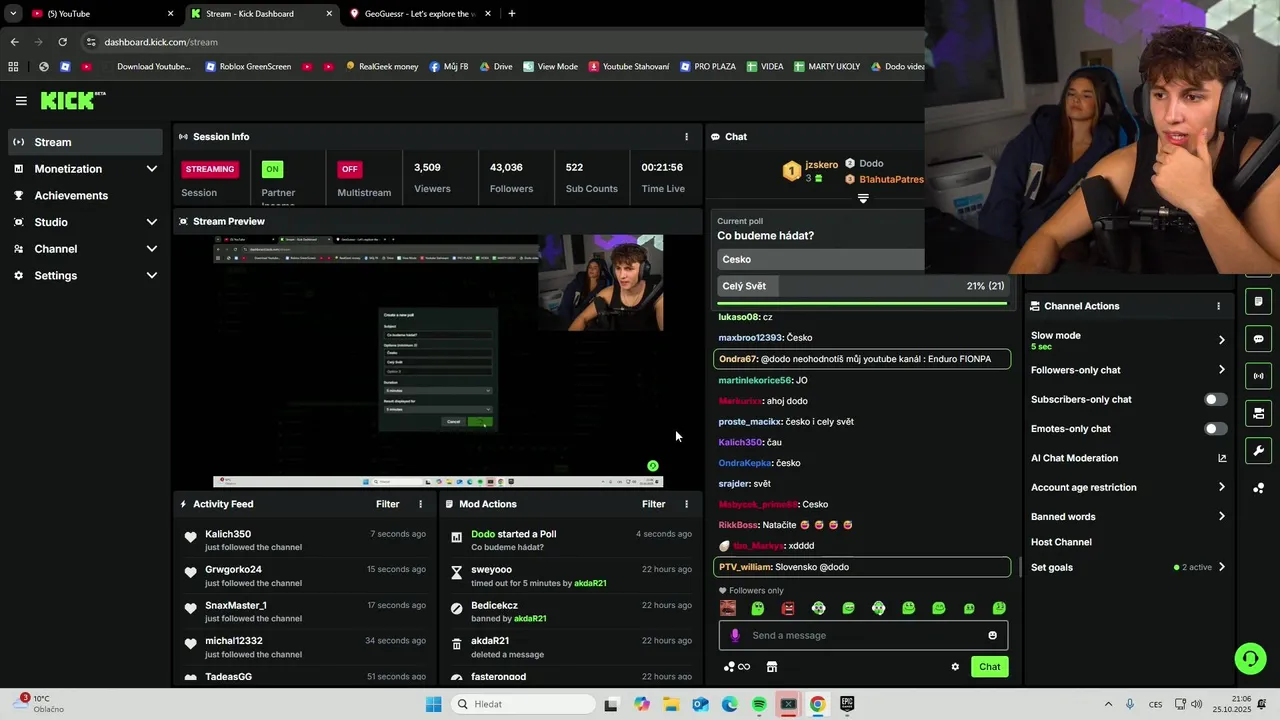Click the purple microphone icon in message box
The width and height of the screenshot is (1280, 720).
(x=735, y=635)
